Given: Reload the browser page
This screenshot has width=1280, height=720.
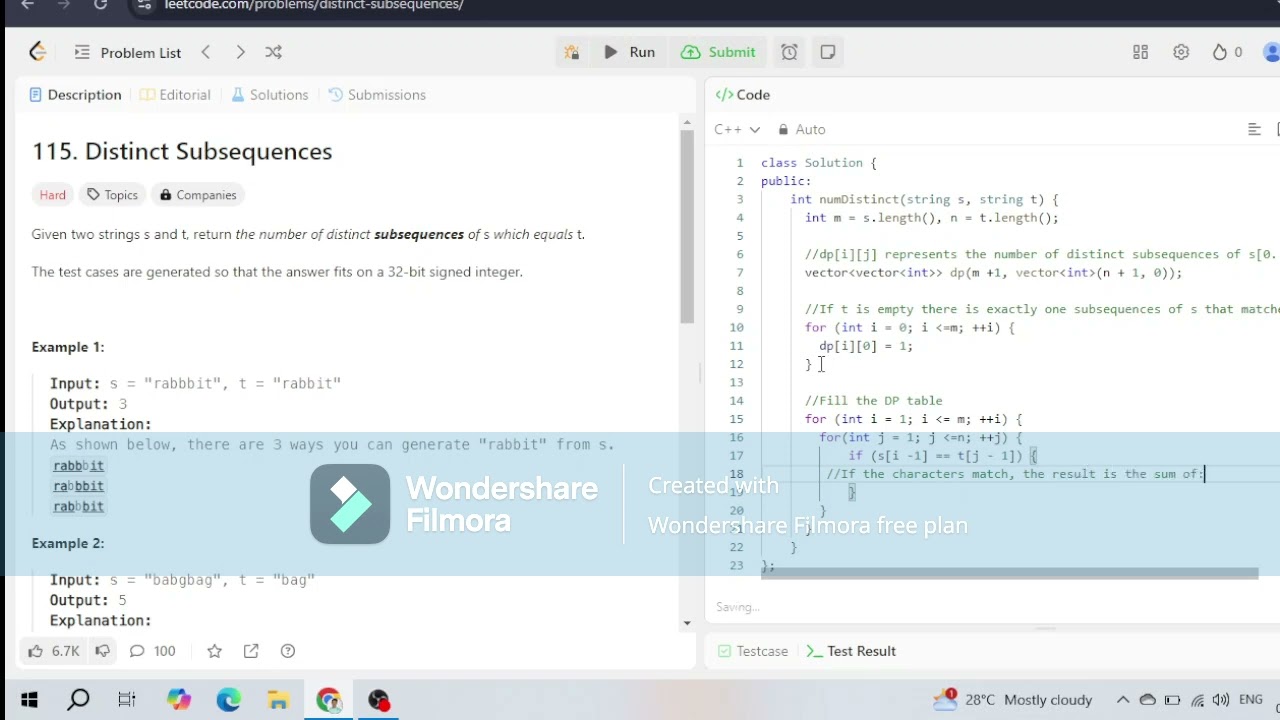Looking at the screenshot, I should (100, 5).
